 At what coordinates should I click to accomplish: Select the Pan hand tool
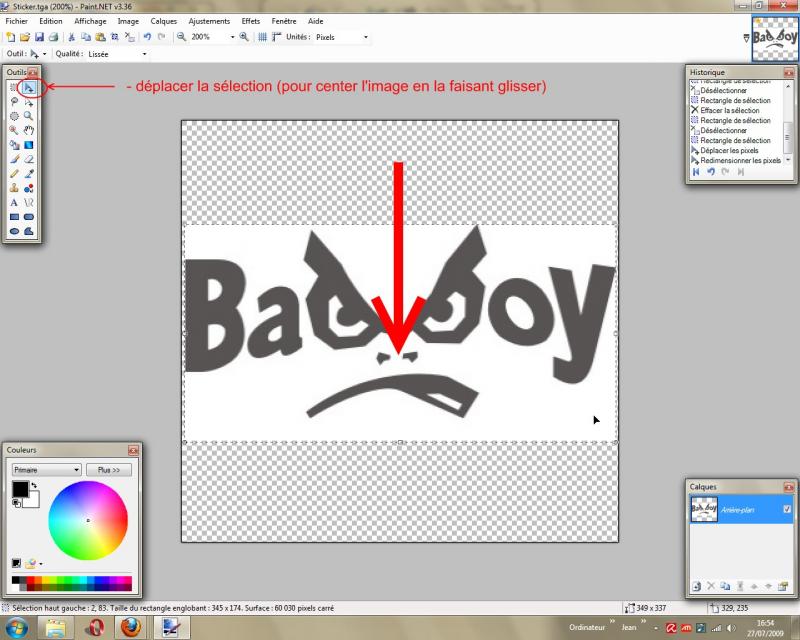point(29,131)
